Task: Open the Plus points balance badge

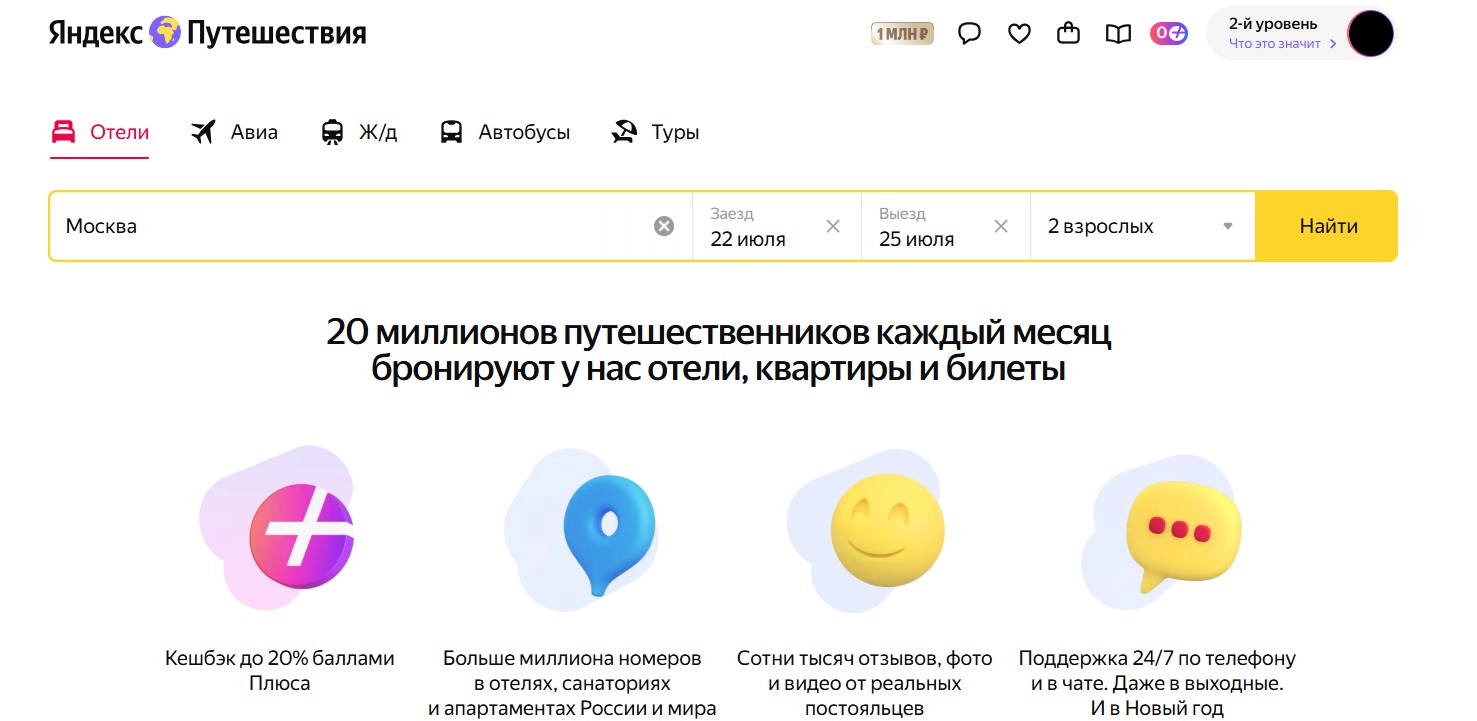Action: click(1169, 34)
